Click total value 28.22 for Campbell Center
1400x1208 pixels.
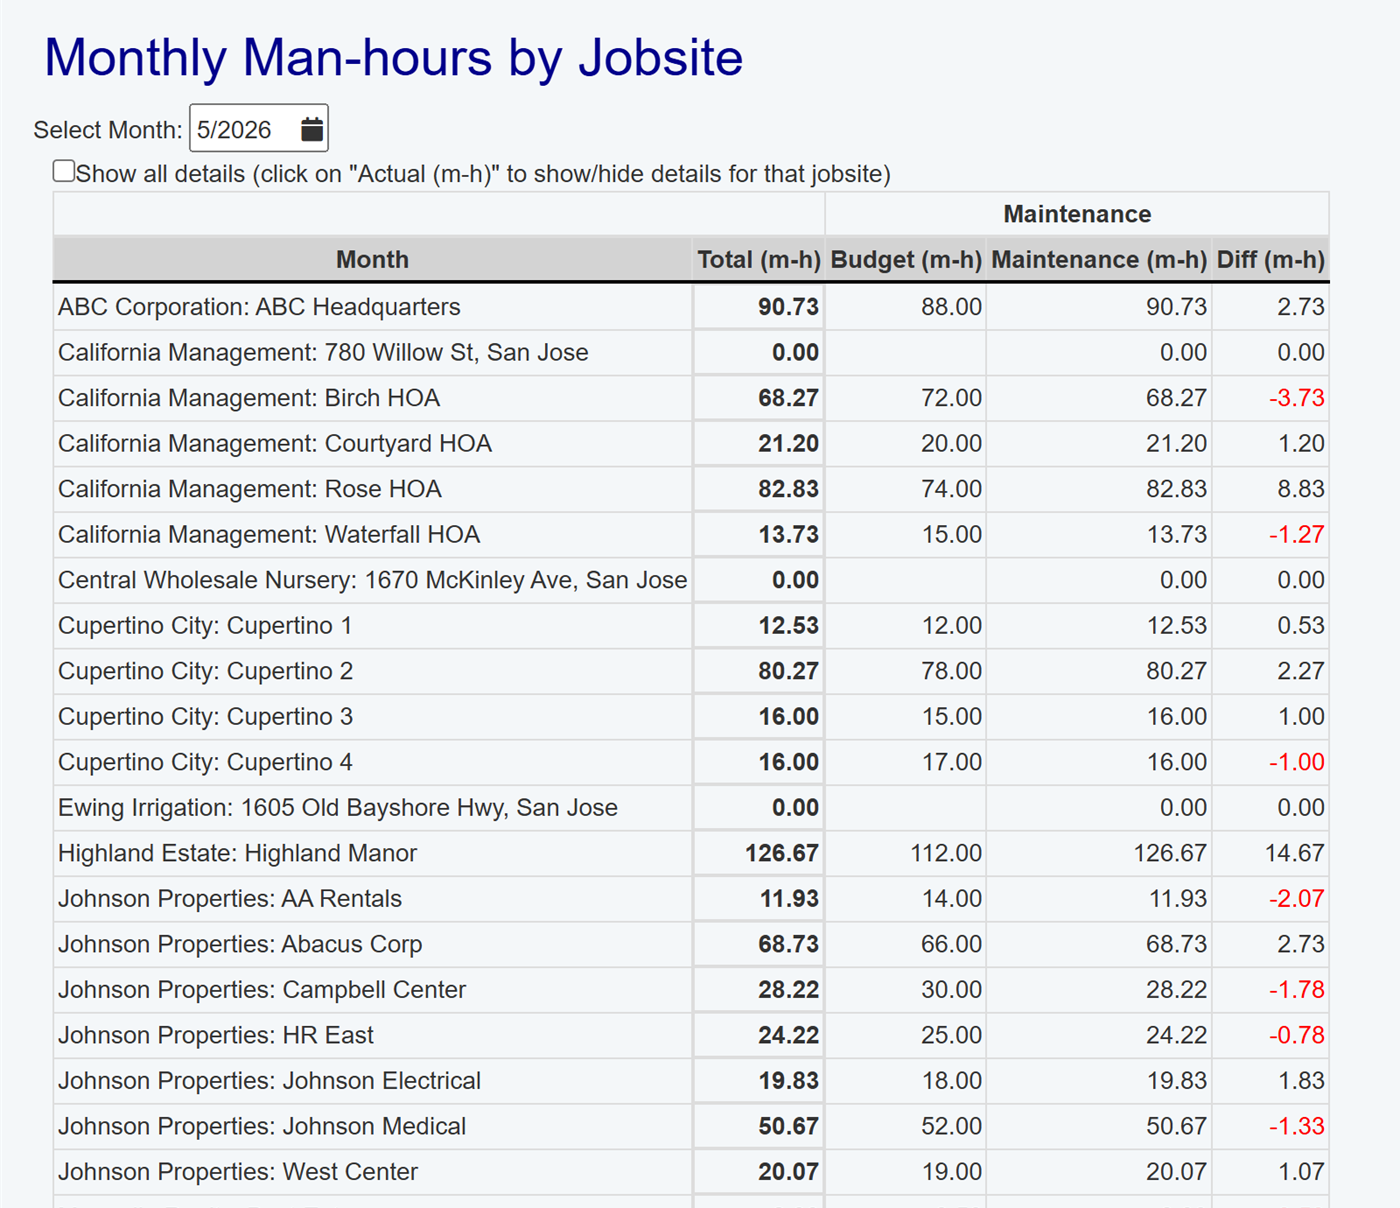[788, 990]
